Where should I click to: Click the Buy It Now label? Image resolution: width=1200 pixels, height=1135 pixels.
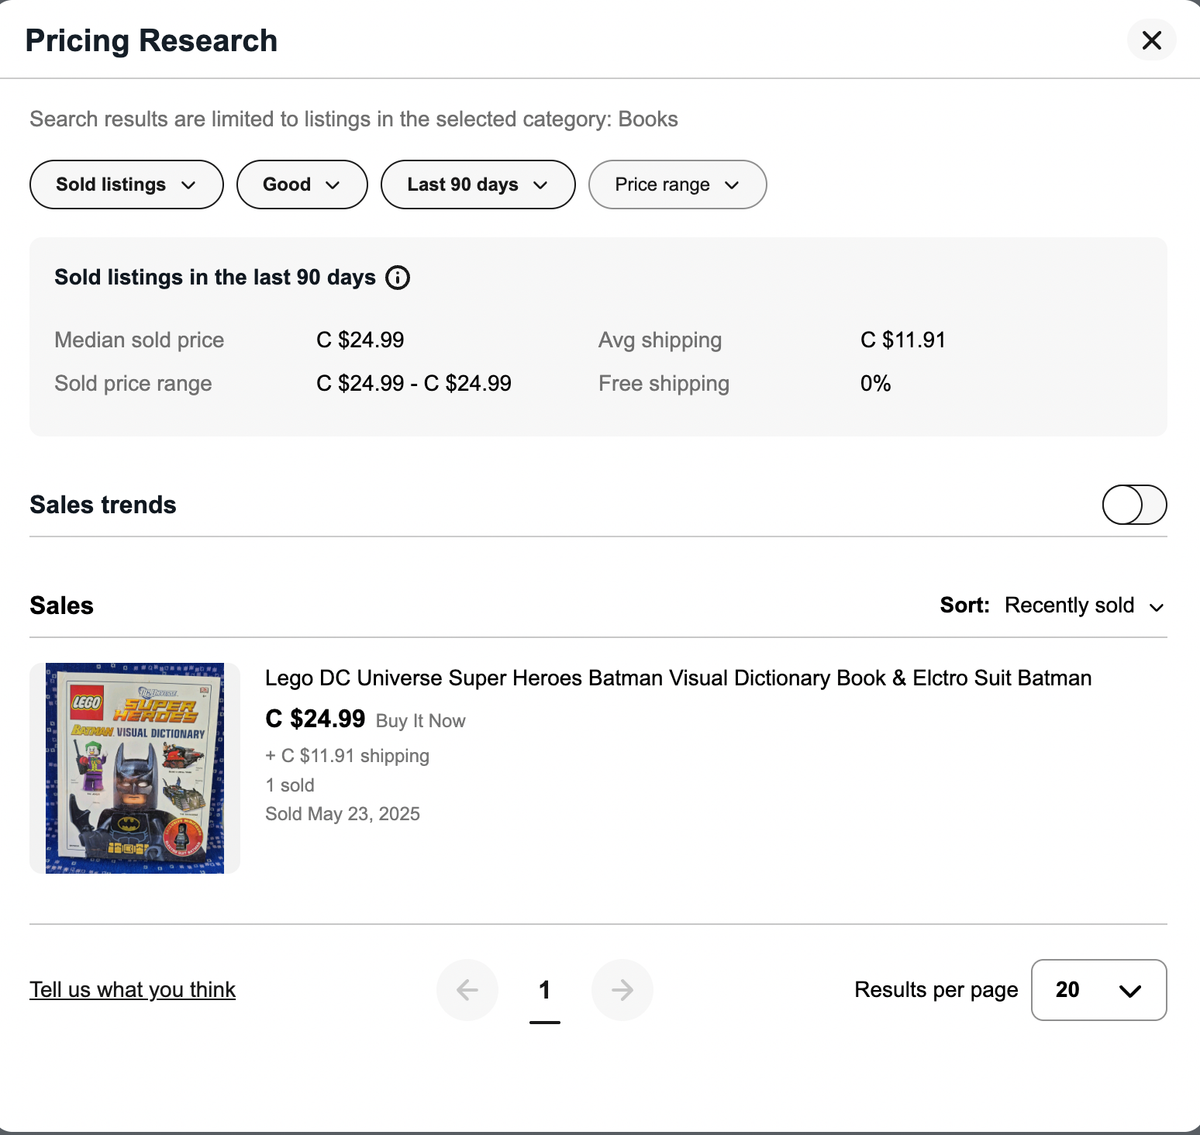pyautogui.click(x=421, y=721)
